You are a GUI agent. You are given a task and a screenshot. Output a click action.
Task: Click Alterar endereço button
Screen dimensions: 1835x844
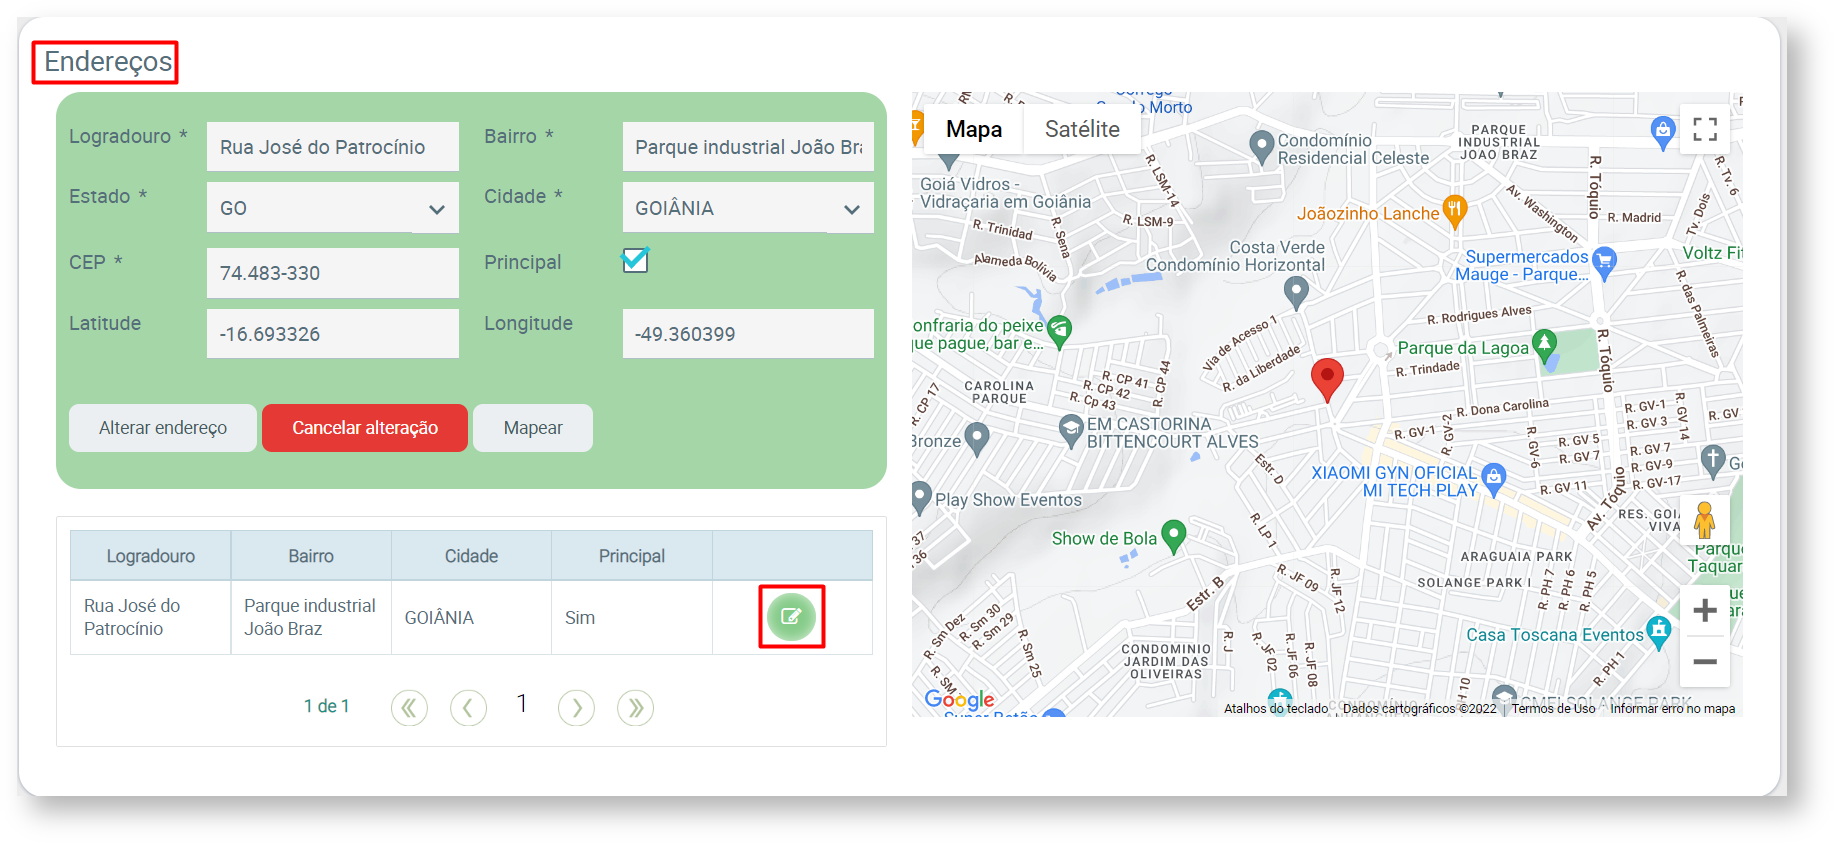point(163,428)
